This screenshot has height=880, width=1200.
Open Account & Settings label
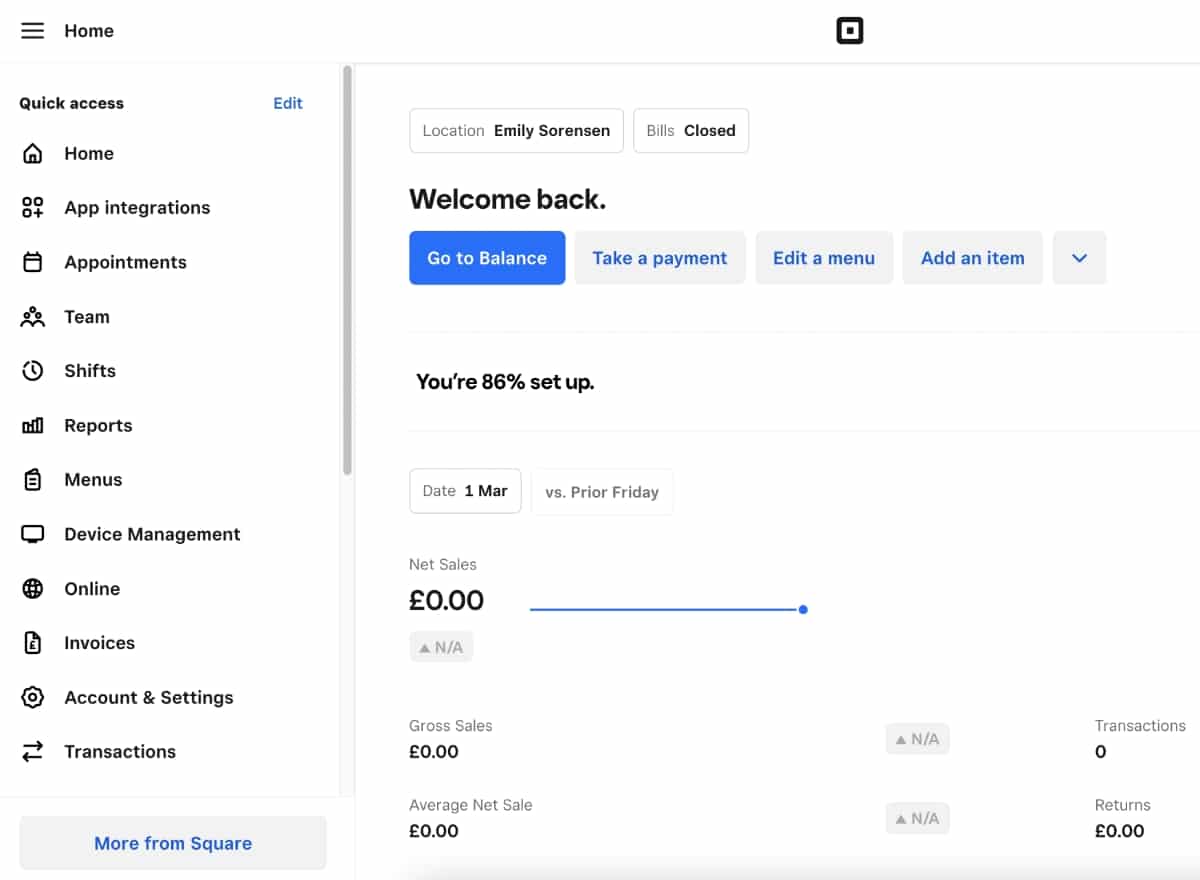tap(149, 697)
